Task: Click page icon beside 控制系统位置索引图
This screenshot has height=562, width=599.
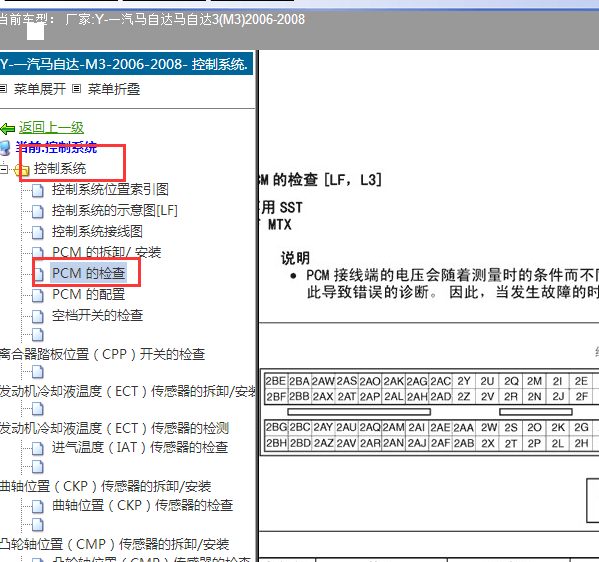Action: coord(37,190)
